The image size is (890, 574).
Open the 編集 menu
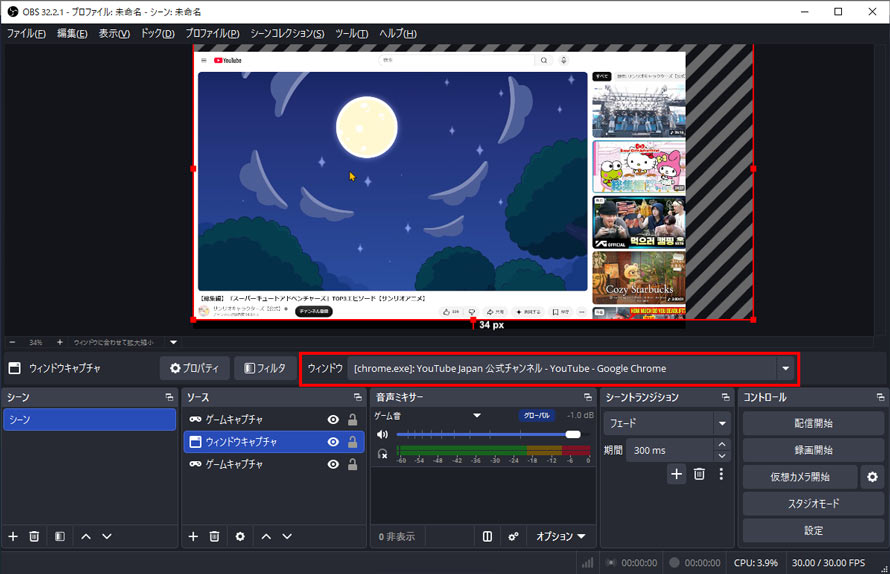(72, 33)
